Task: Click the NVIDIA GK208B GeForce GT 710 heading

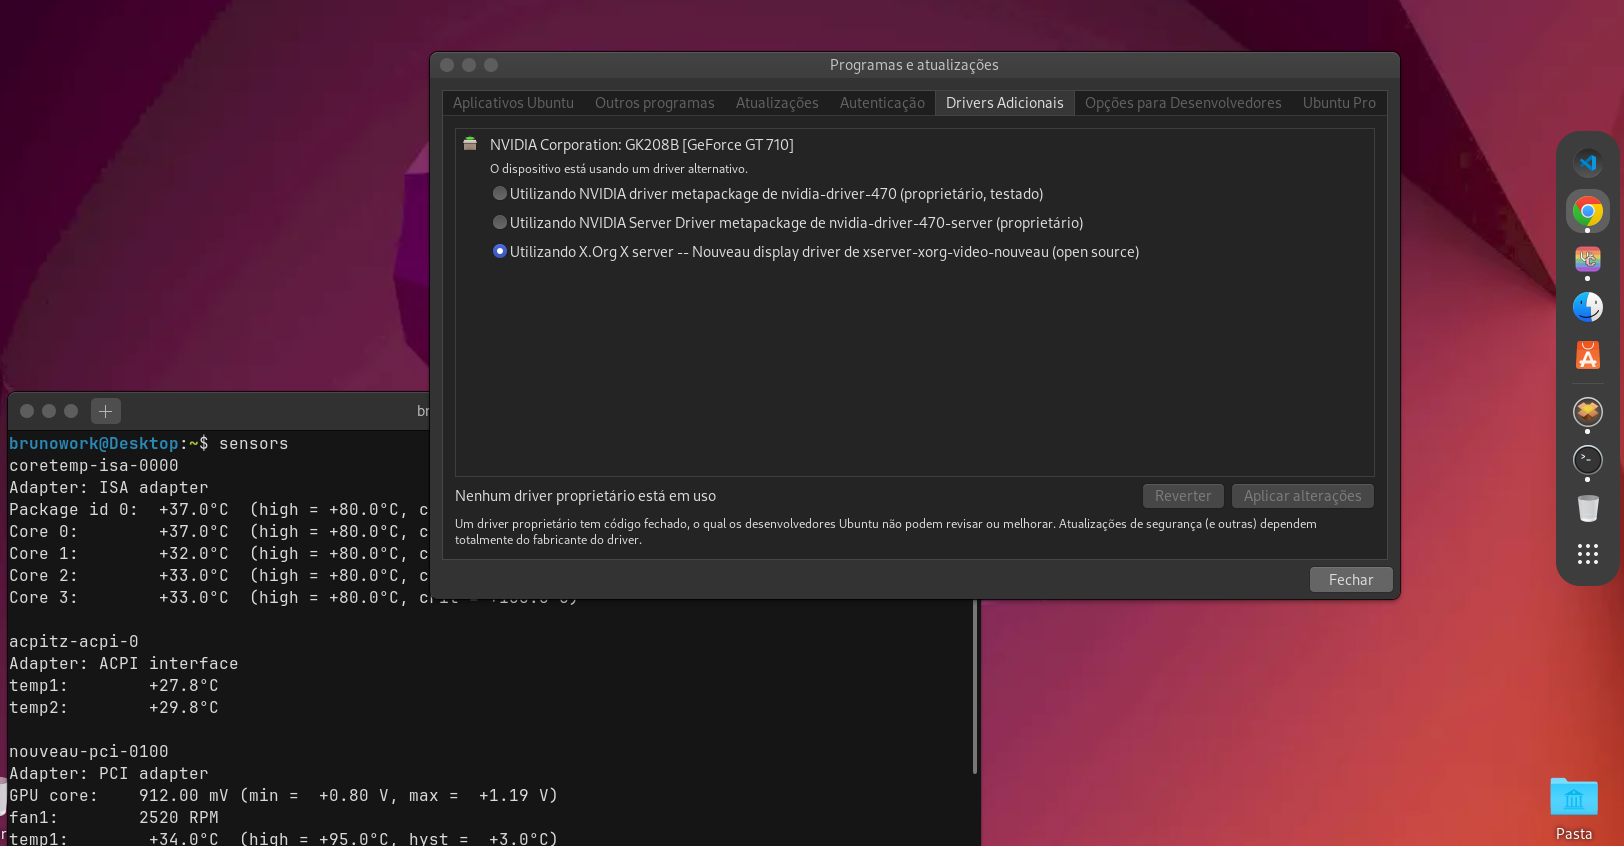Action: point(641,145)
